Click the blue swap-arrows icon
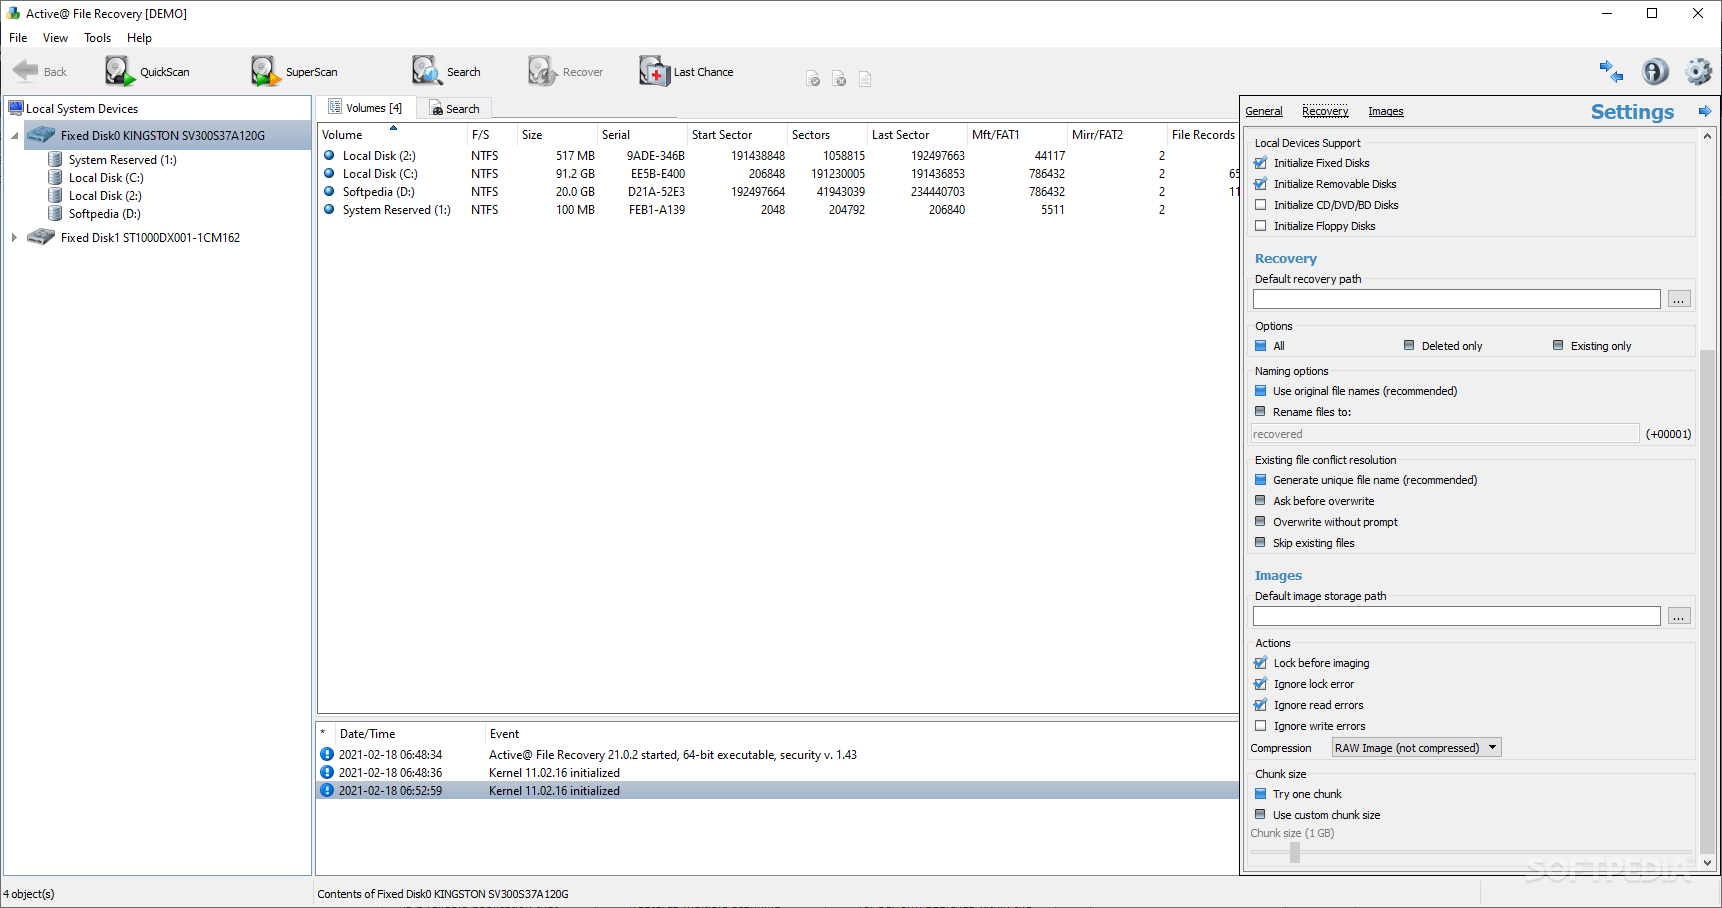The image size is (1722, 908). (1610, 71)
